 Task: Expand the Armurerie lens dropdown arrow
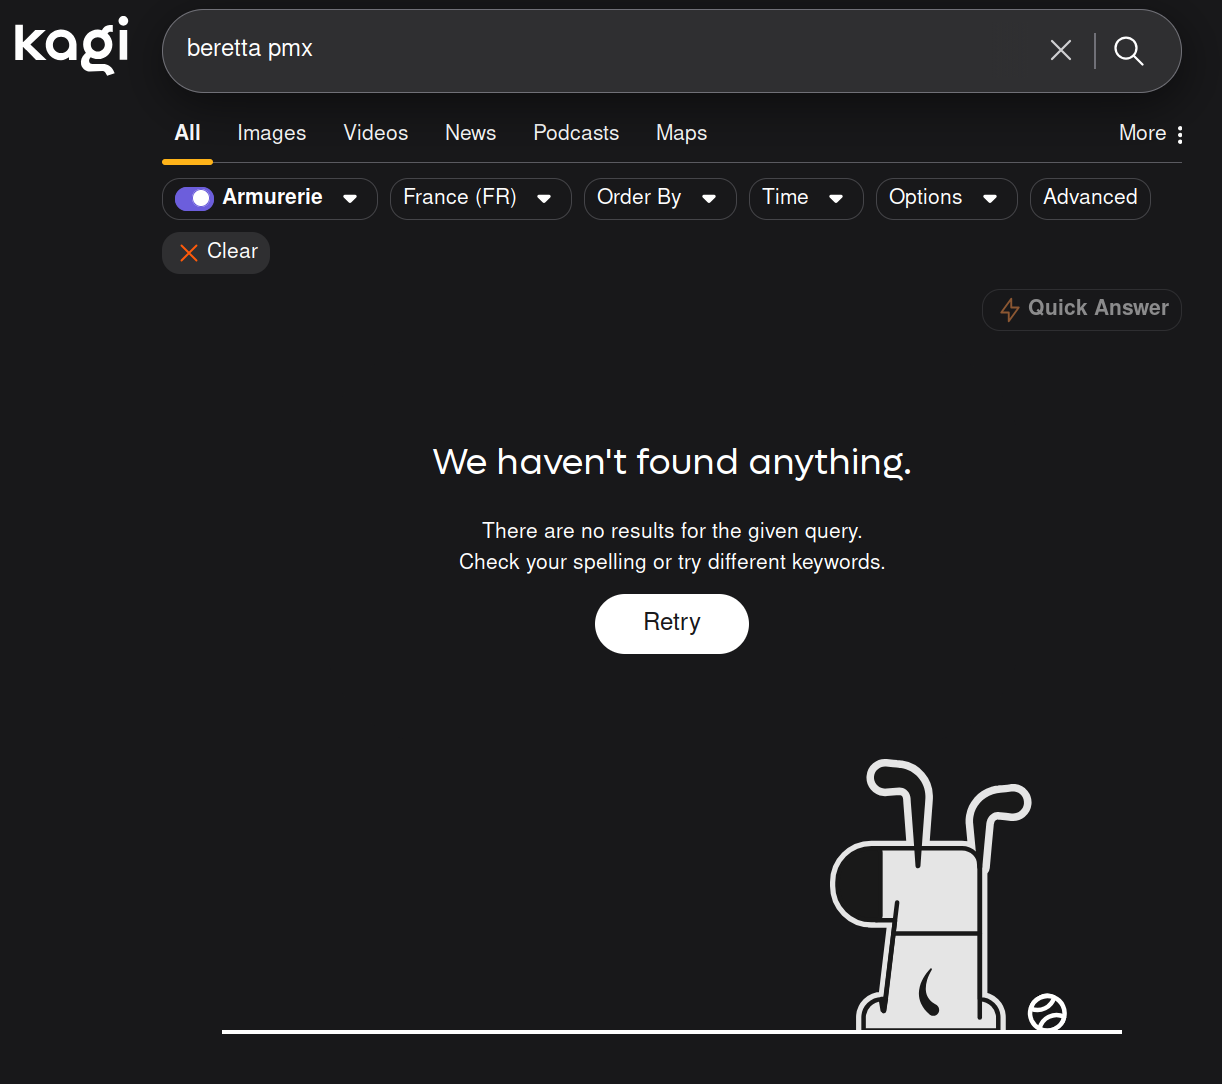point(350,198)
